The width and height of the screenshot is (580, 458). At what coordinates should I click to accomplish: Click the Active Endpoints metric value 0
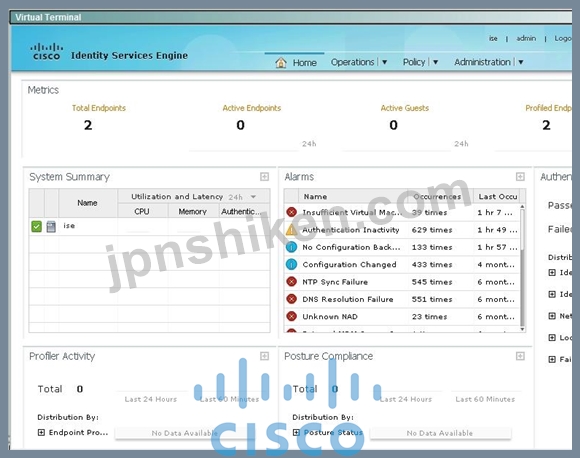click(240, 125)
